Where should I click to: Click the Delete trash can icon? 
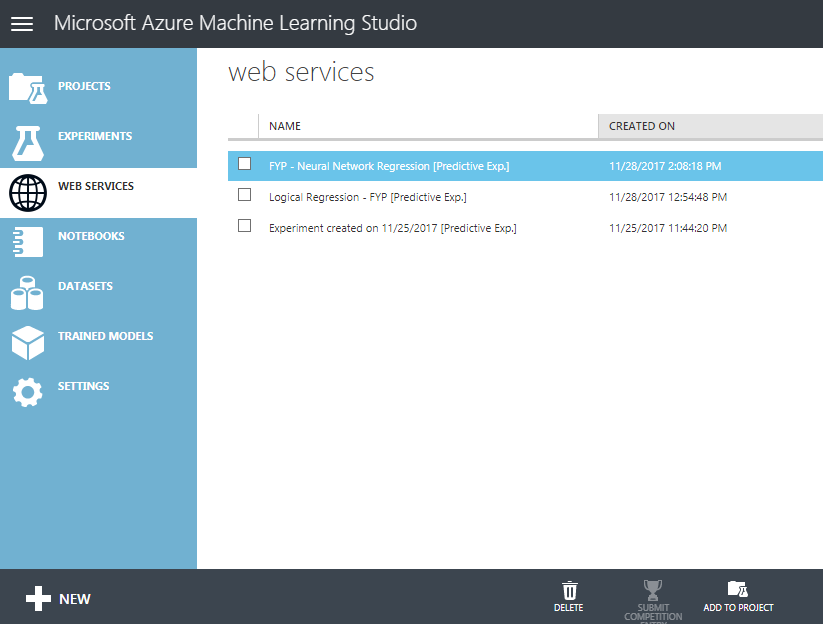[569, 590]
